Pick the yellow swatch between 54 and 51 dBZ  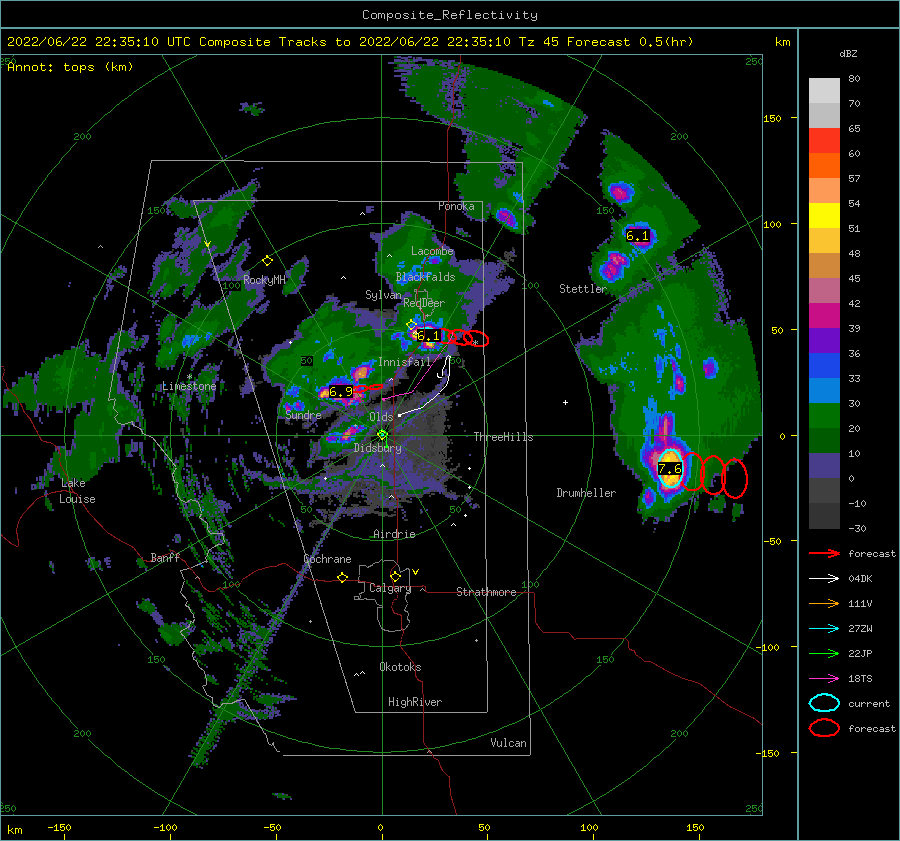tap(824, 215)
